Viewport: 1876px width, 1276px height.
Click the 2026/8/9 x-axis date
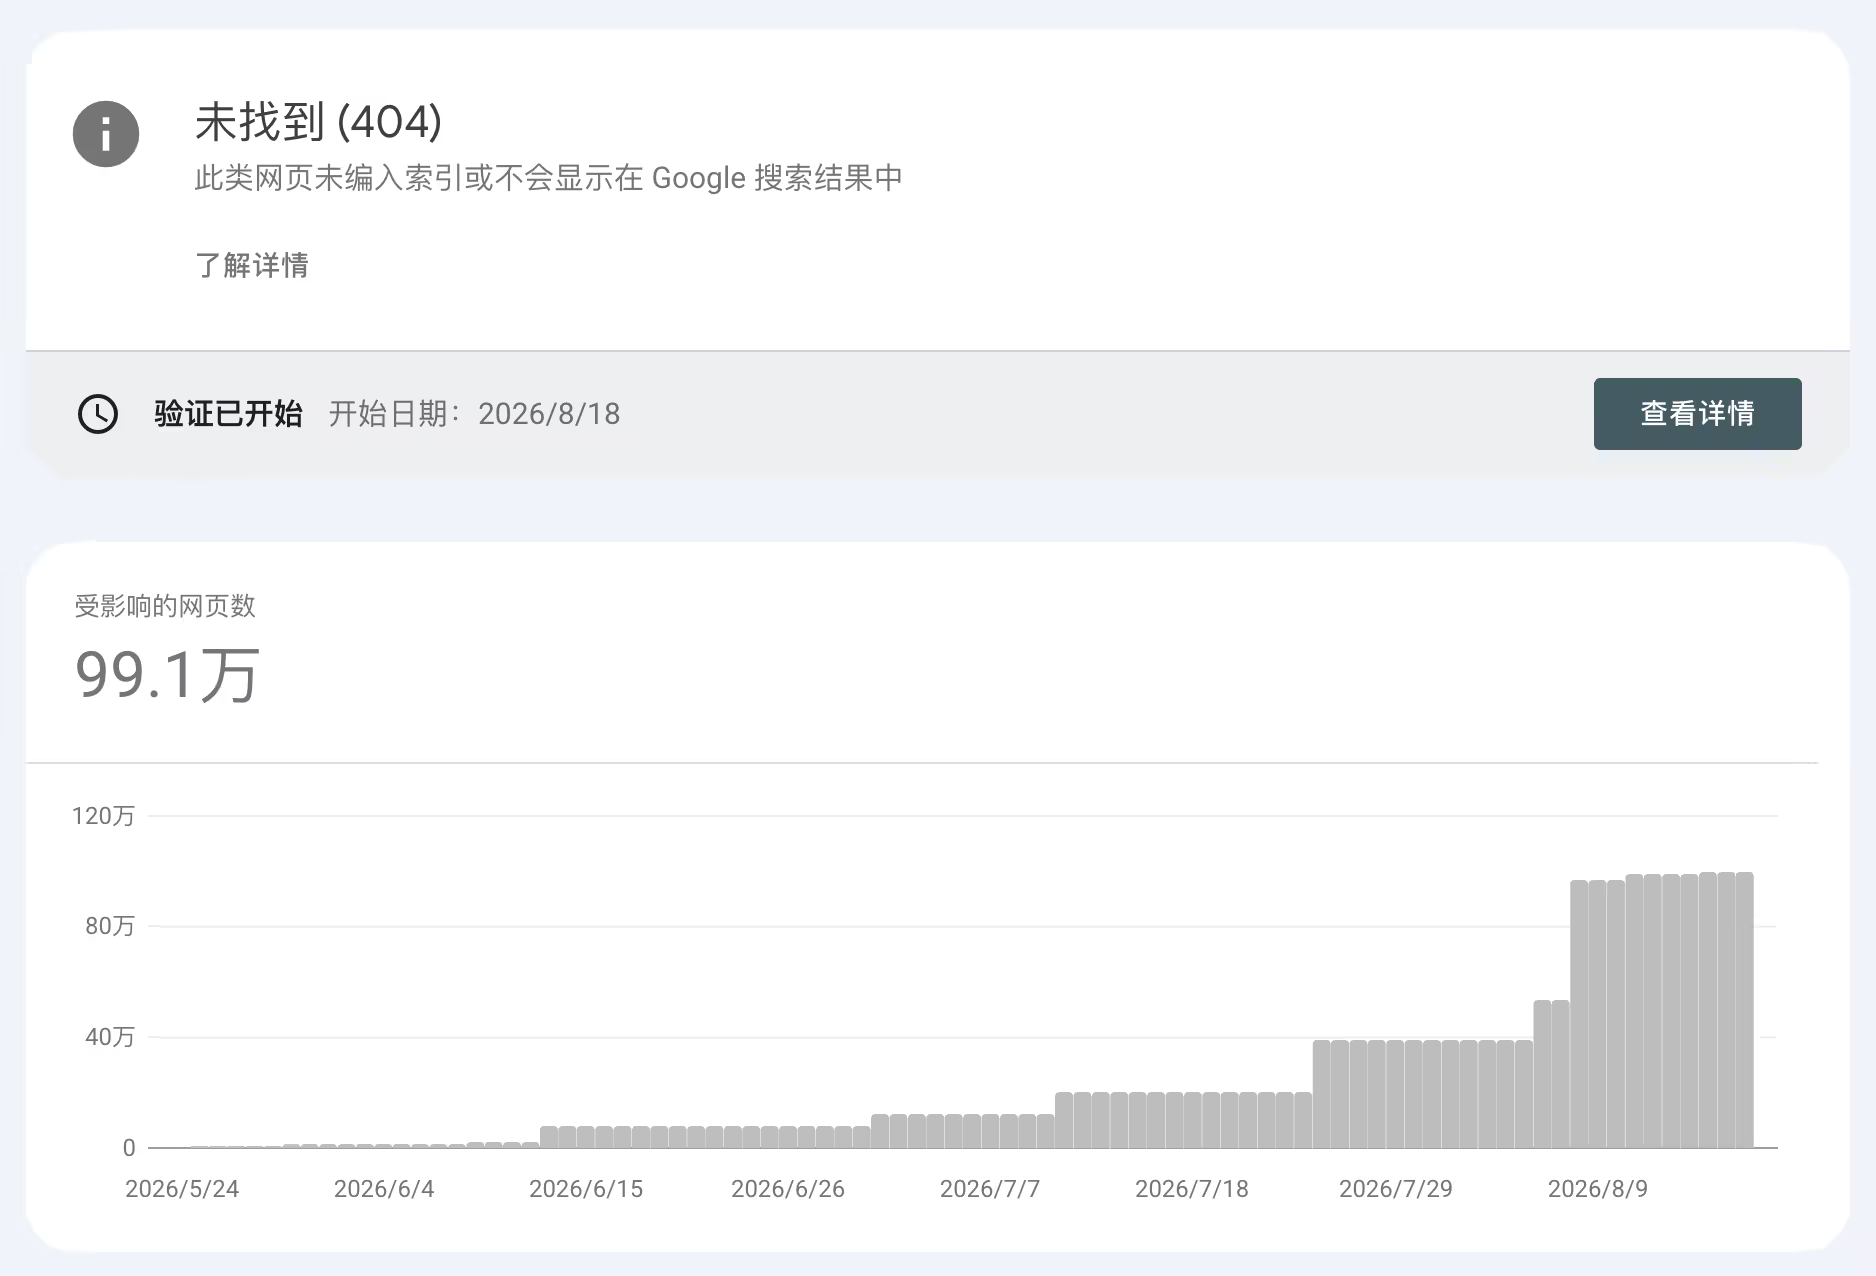pos(1598,1189)
